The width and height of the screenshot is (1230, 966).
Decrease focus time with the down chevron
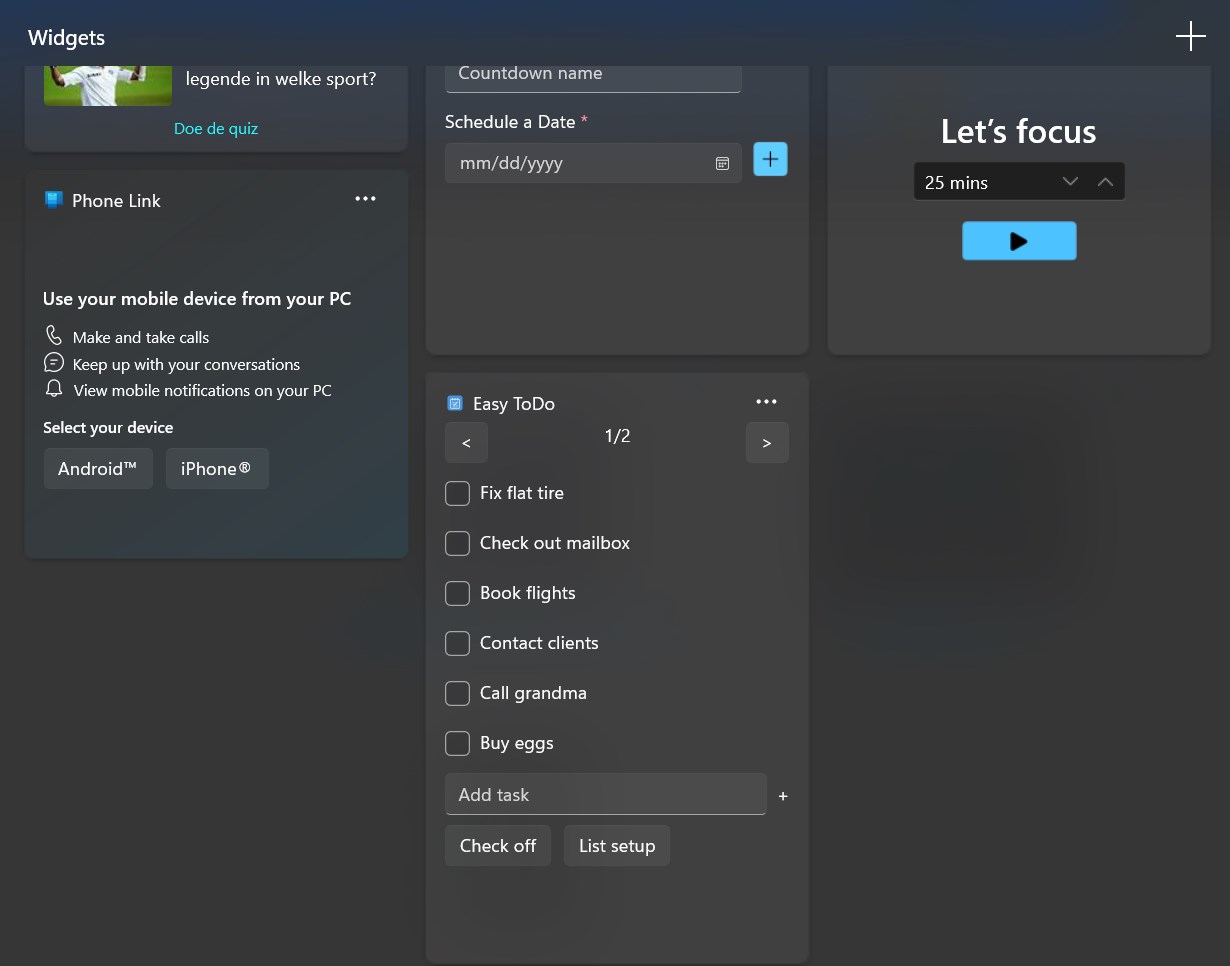coord(1070,181)
